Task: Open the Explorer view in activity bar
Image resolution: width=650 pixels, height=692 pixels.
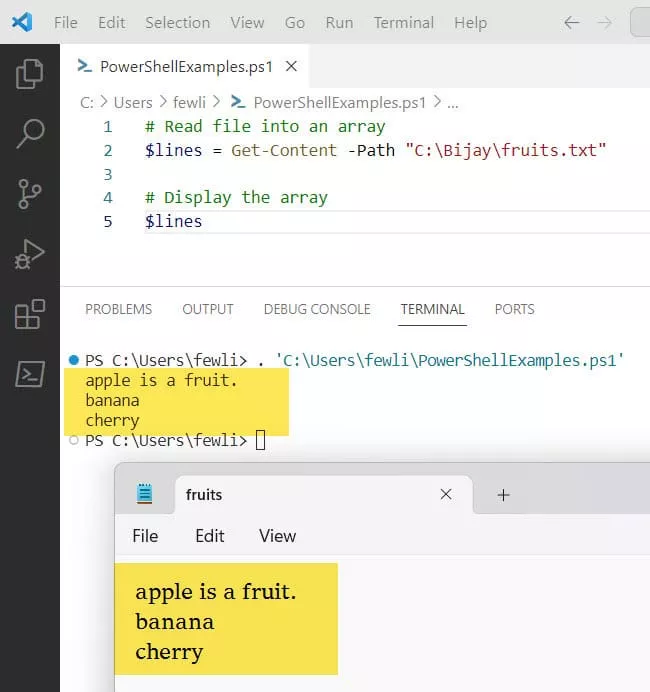Action: tap(30, 72)
